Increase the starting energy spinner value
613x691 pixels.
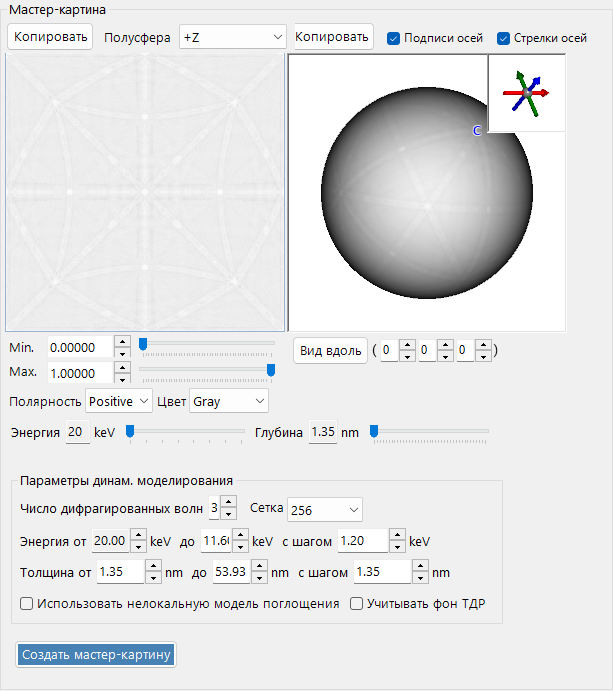[138, 535]
